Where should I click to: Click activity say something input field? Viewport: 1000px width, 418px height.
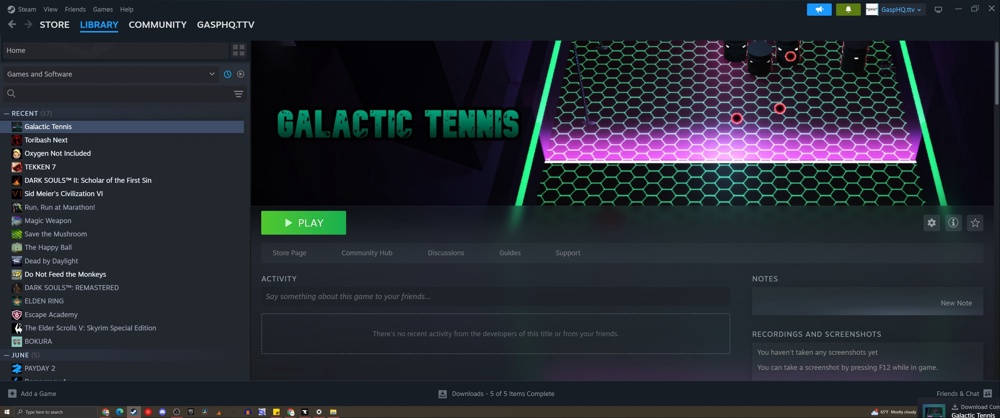coord(496,296)
